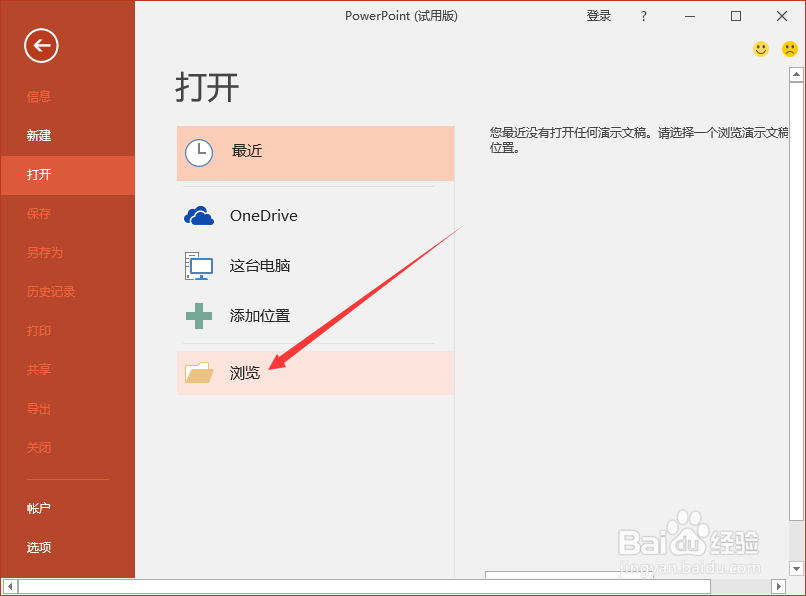Send a smile feedback face icon

tap(761, 49)
